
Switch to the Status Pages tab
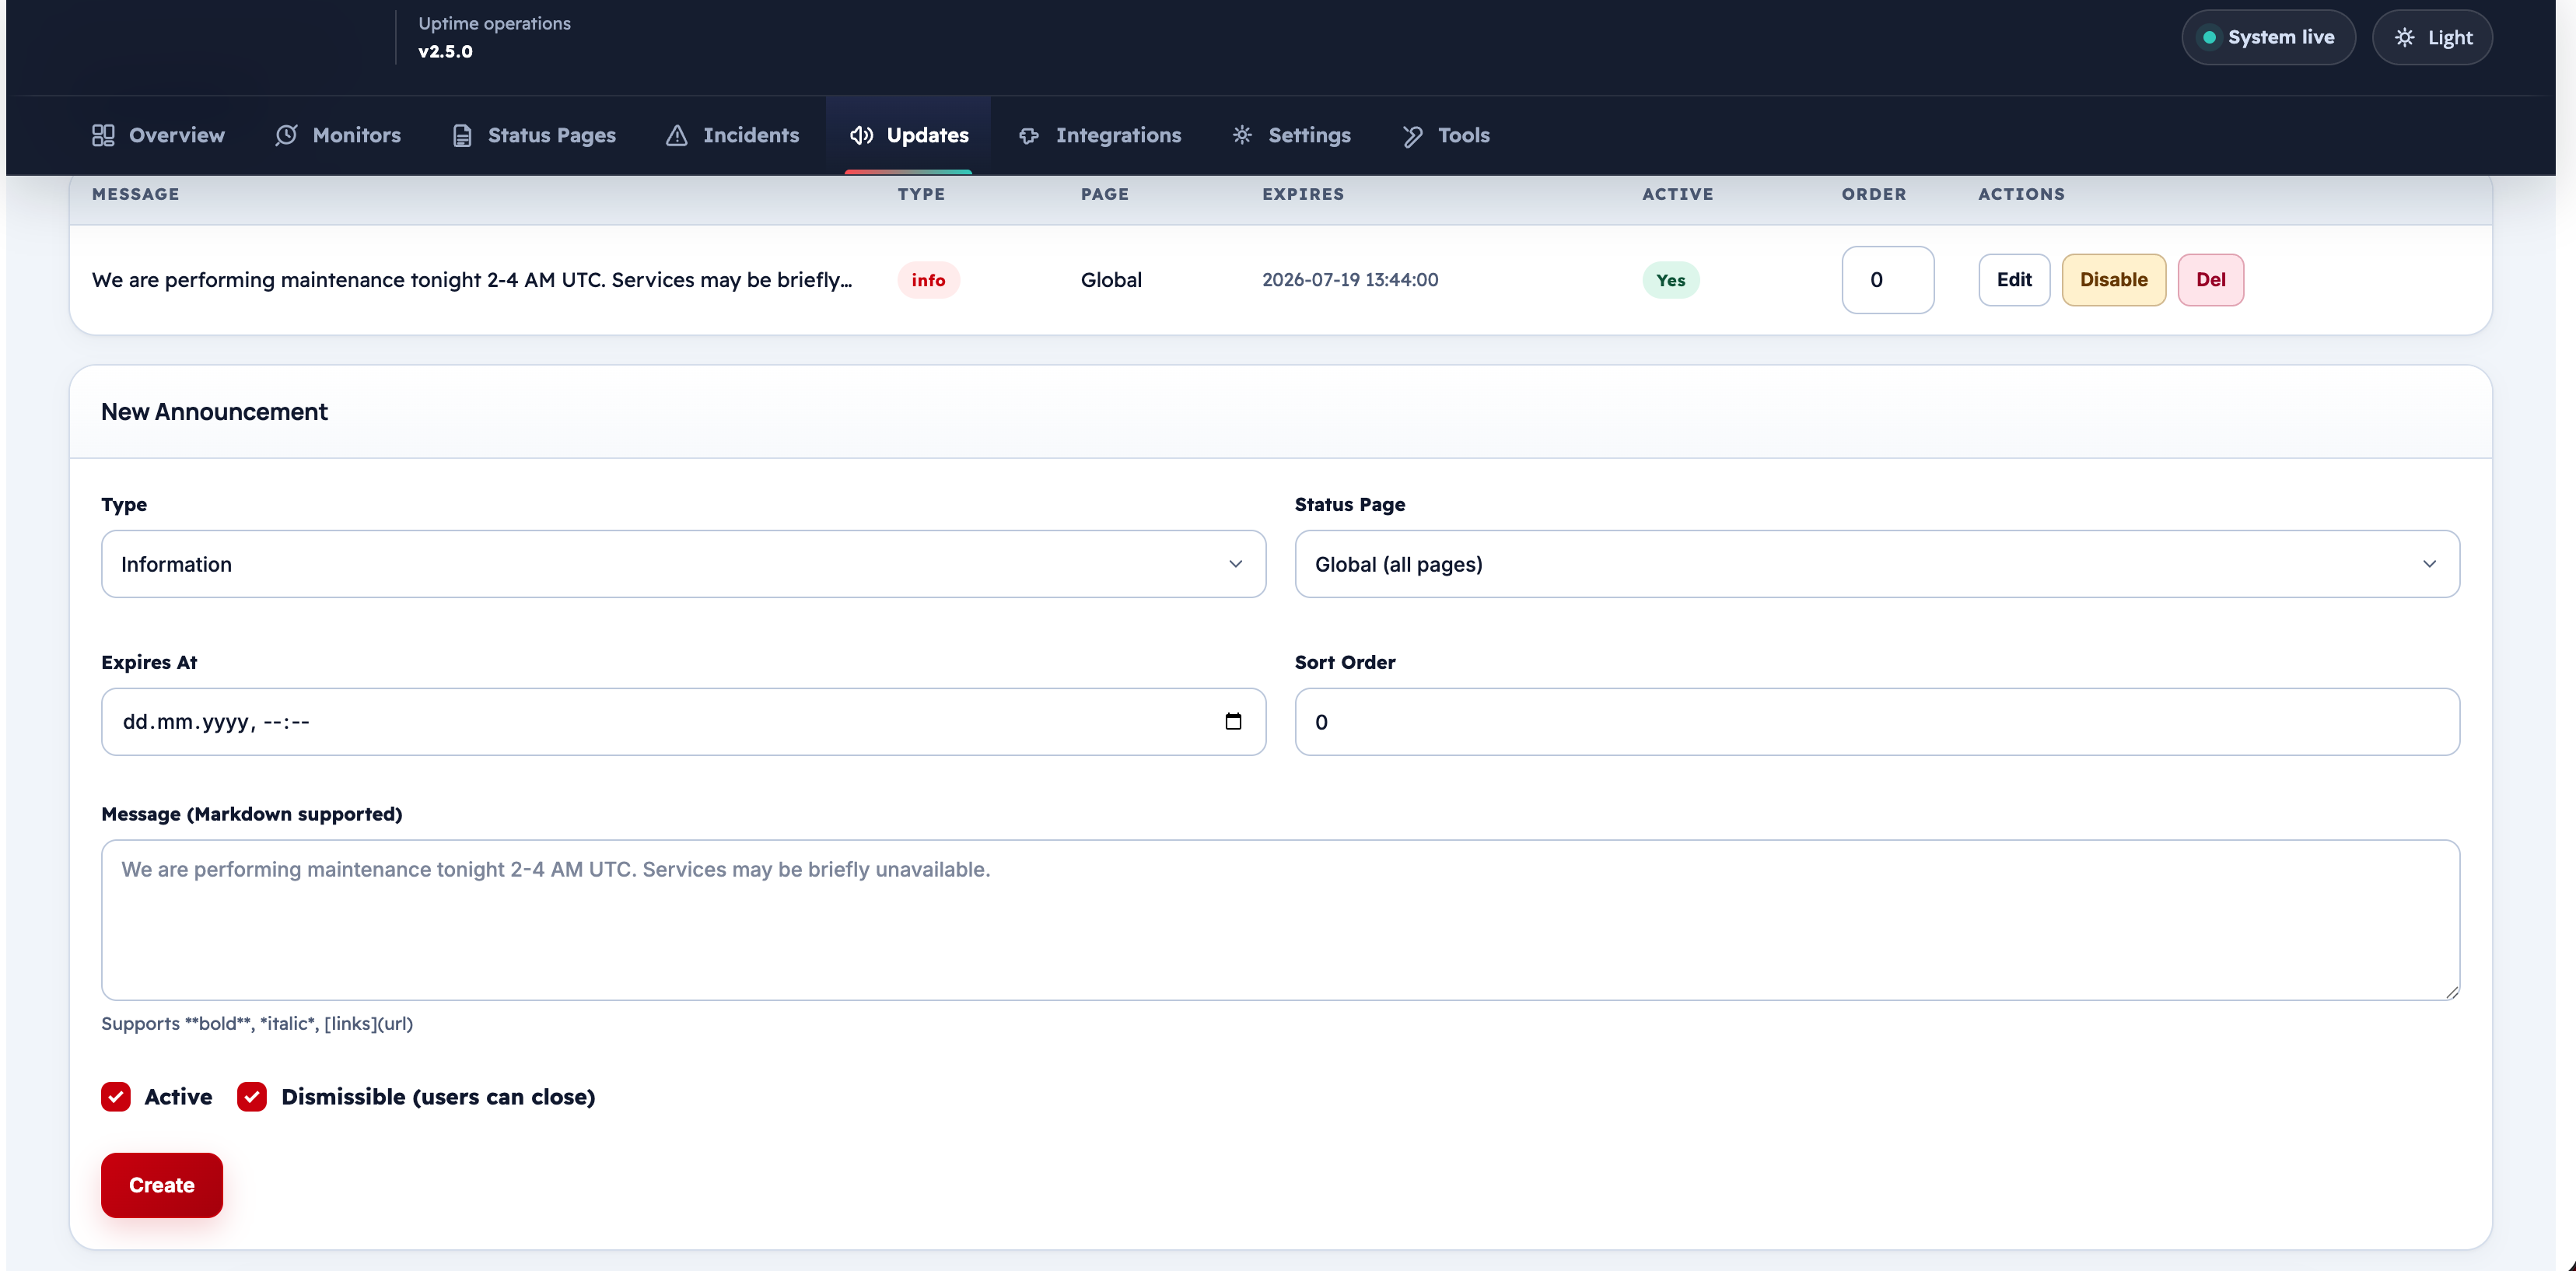coord(534,135)
